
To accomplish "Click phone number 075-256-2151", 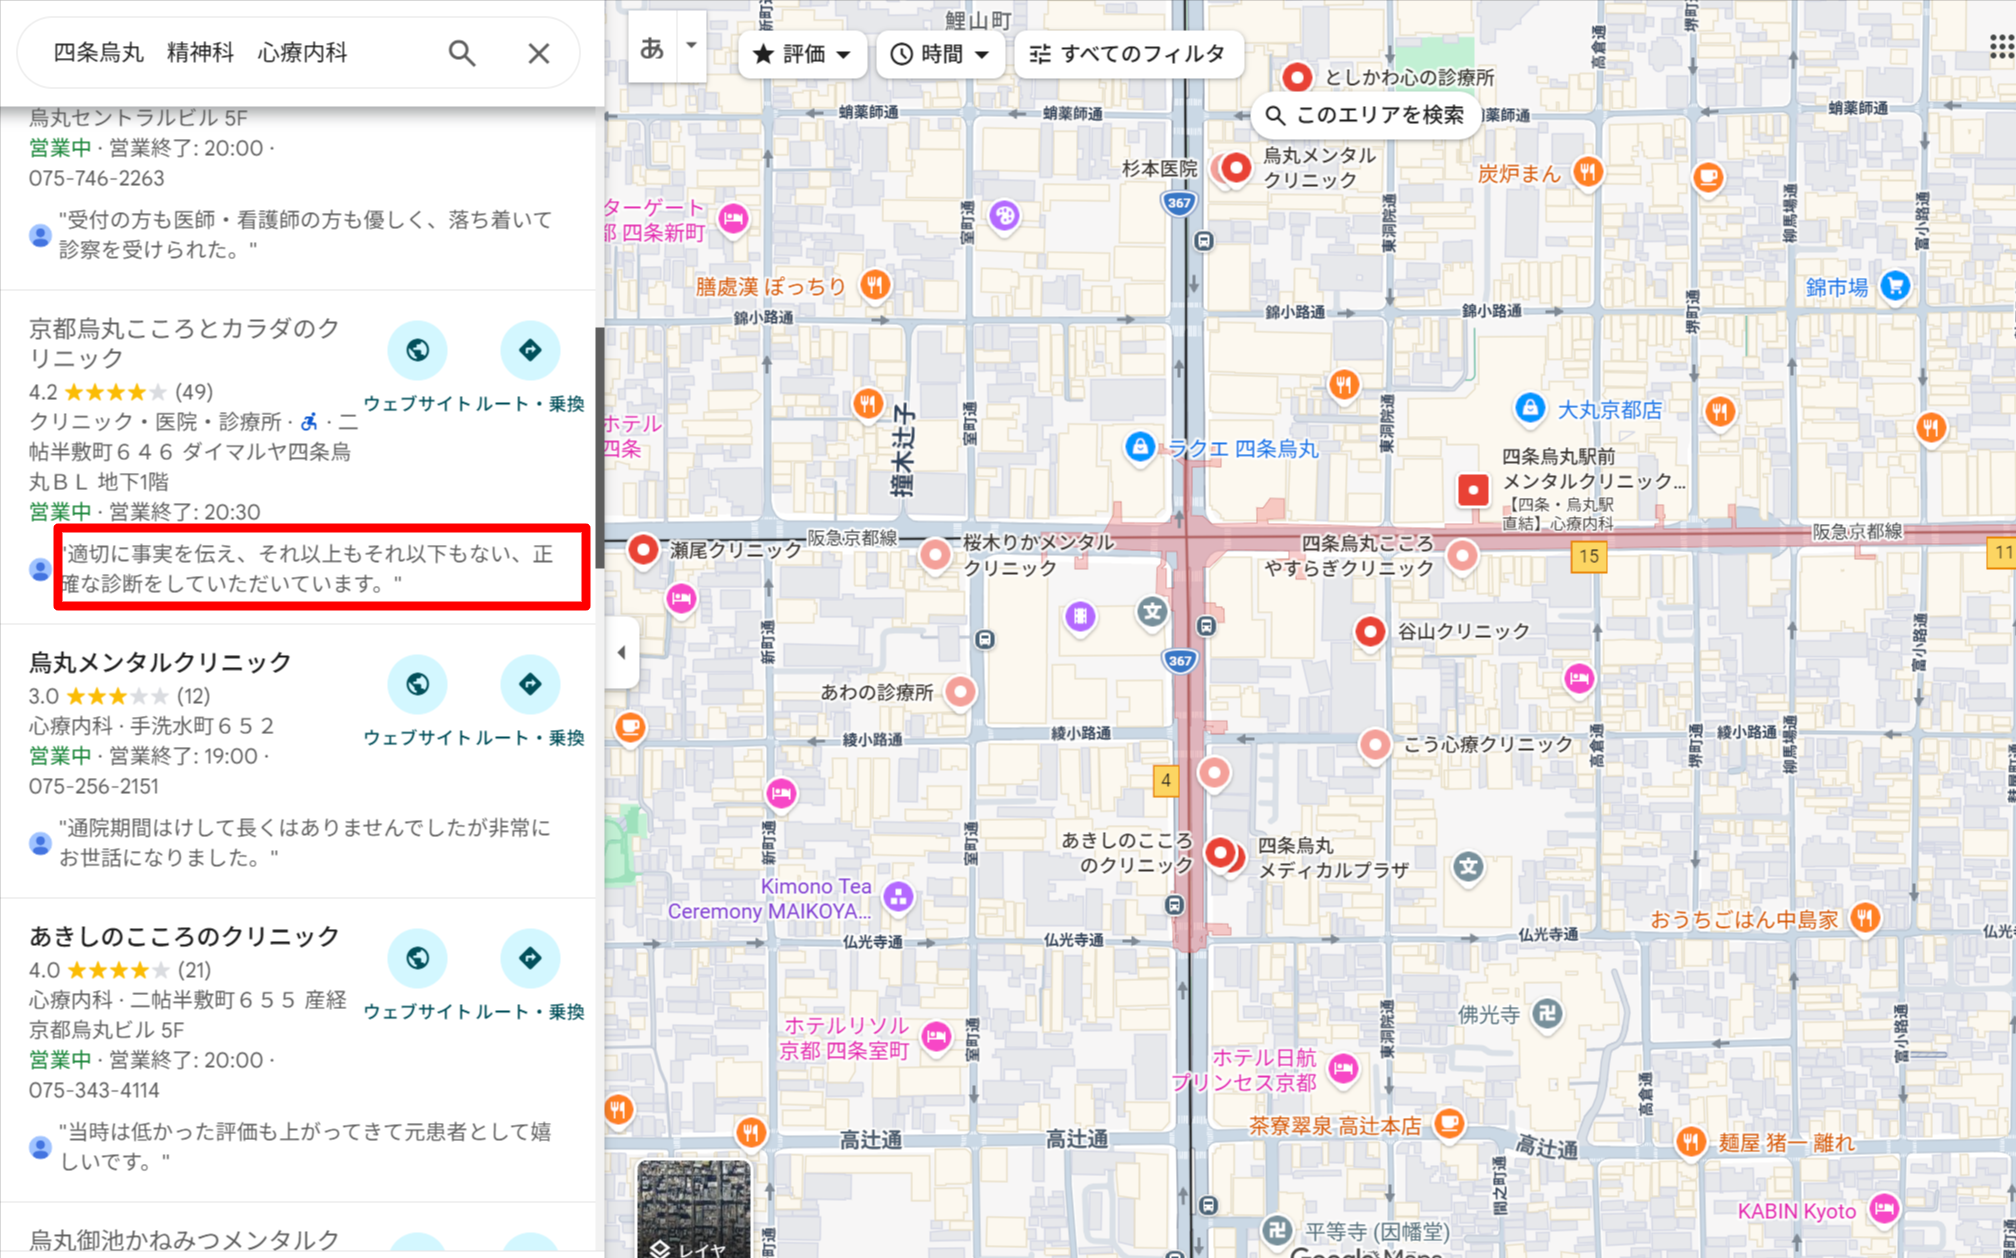I will (x=93, y=786).
